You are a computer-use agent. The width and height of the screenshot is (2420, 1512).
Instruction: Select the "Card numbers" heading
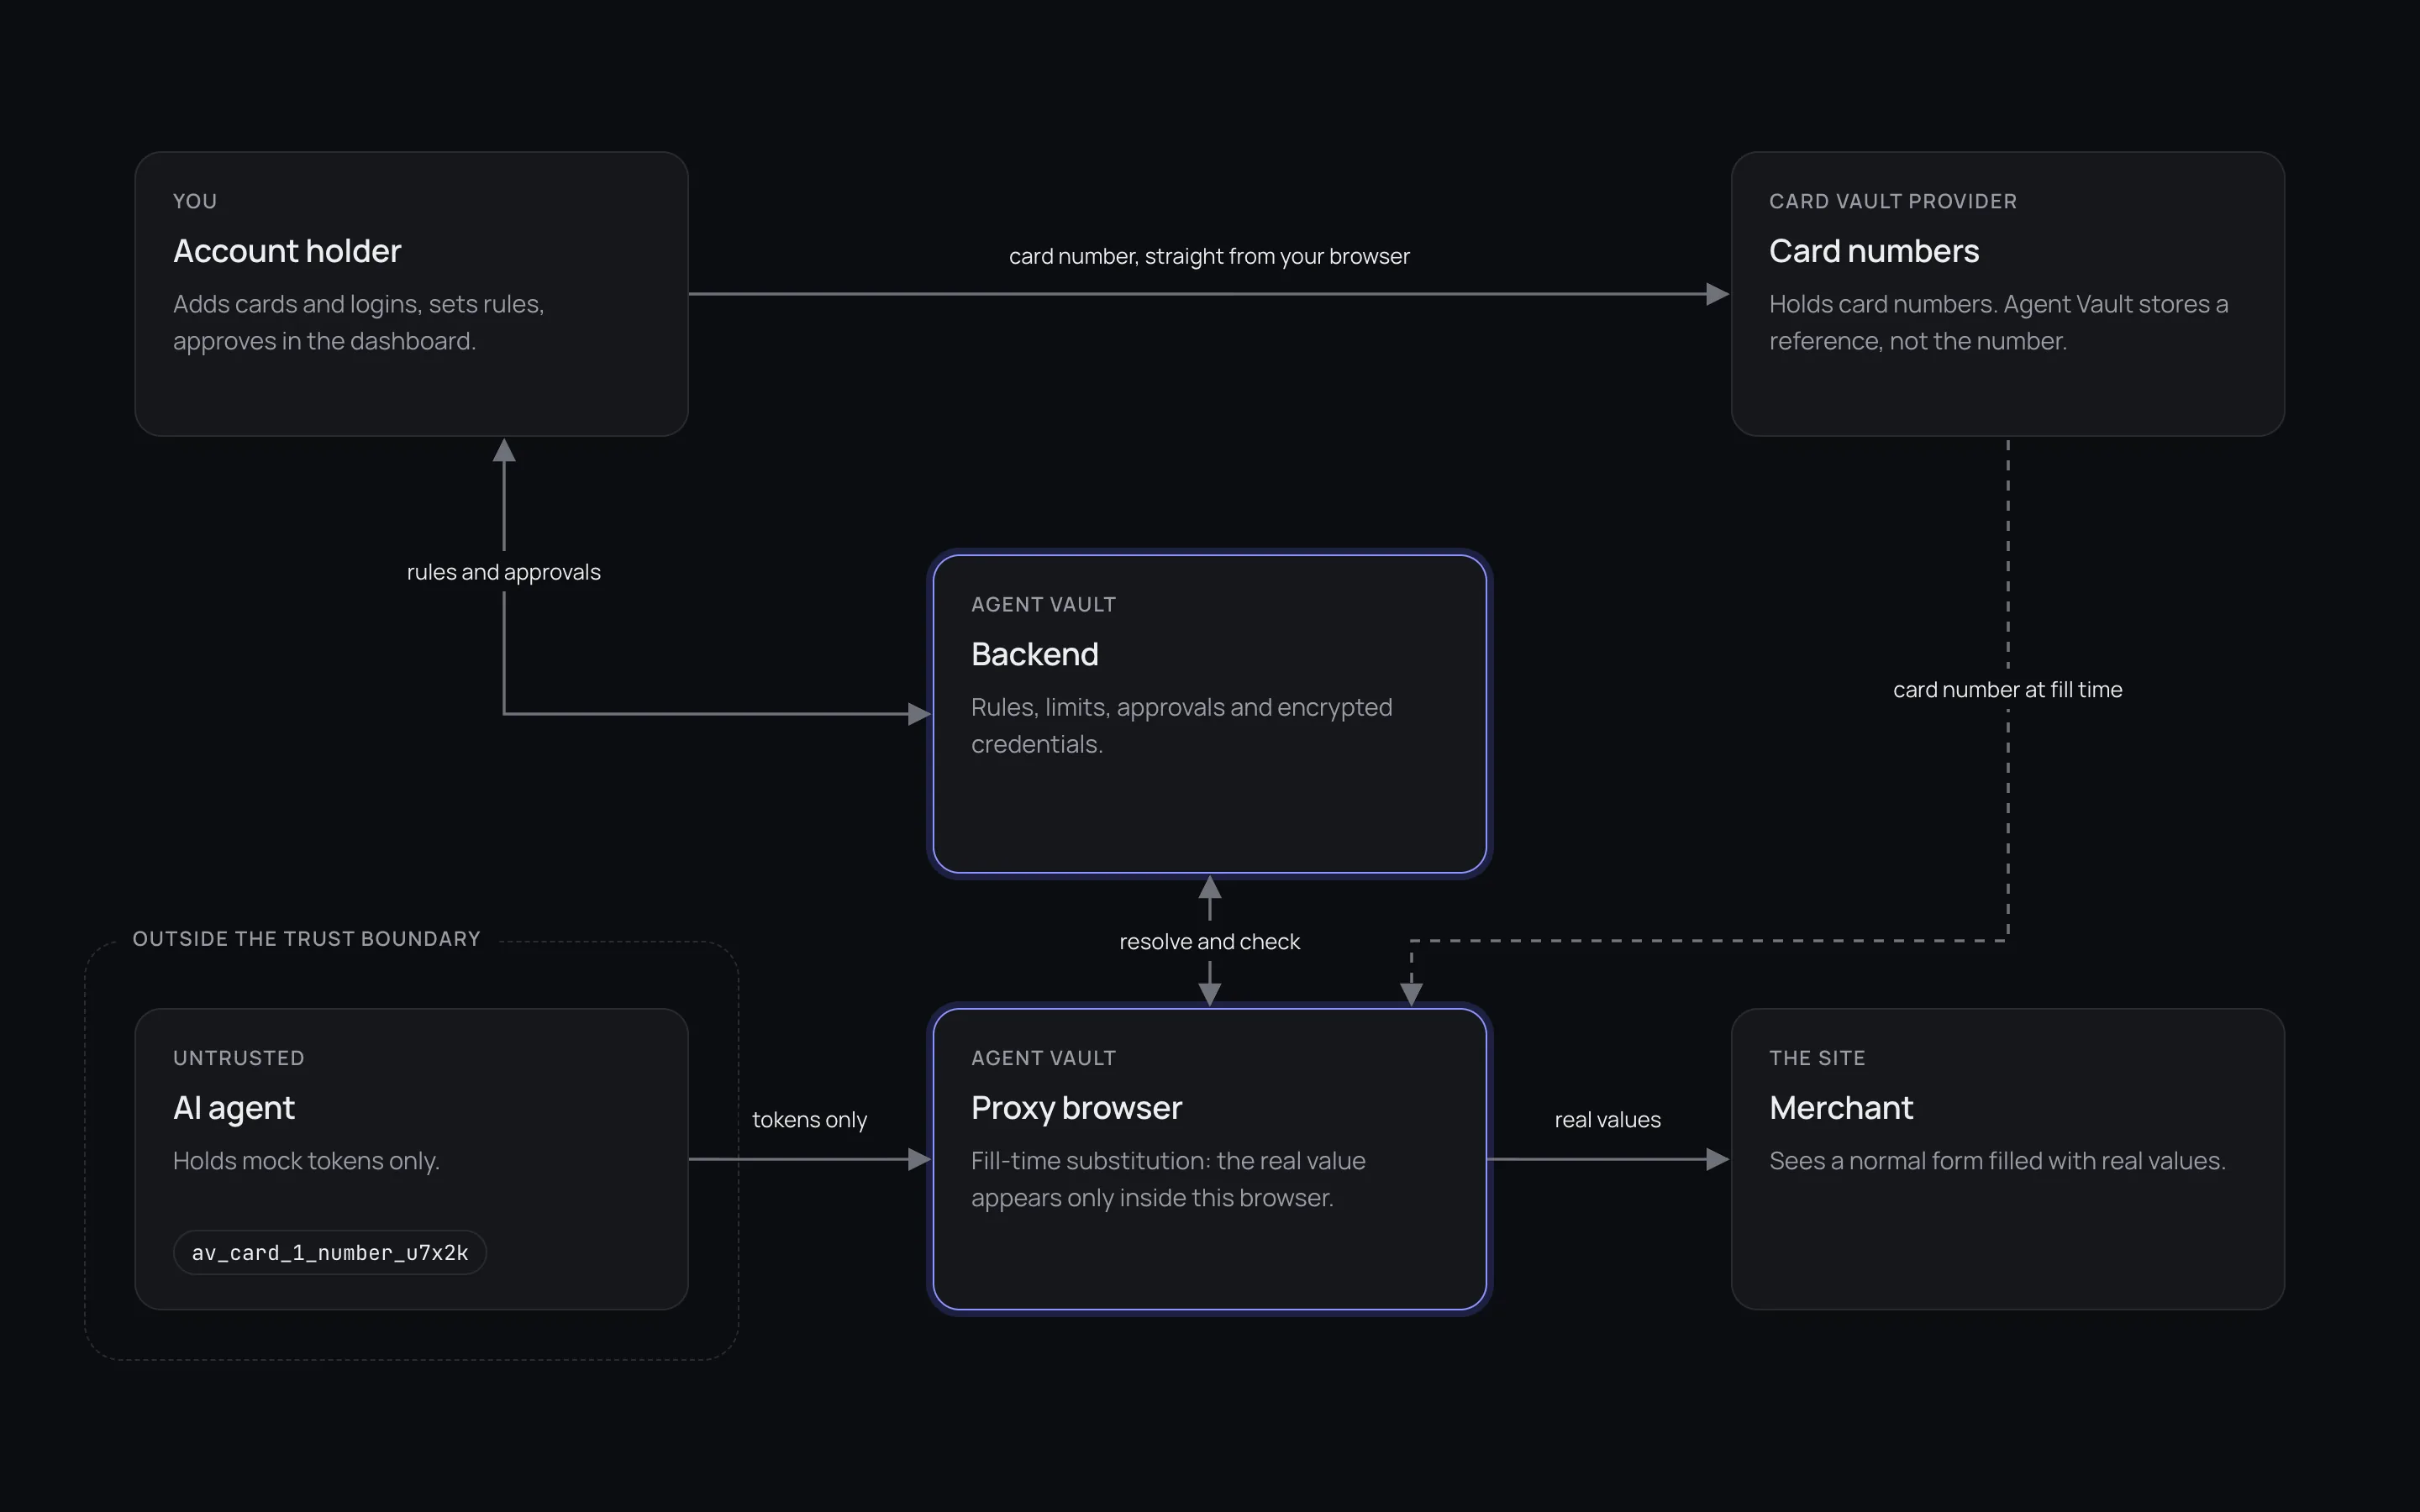point(1874,251)
